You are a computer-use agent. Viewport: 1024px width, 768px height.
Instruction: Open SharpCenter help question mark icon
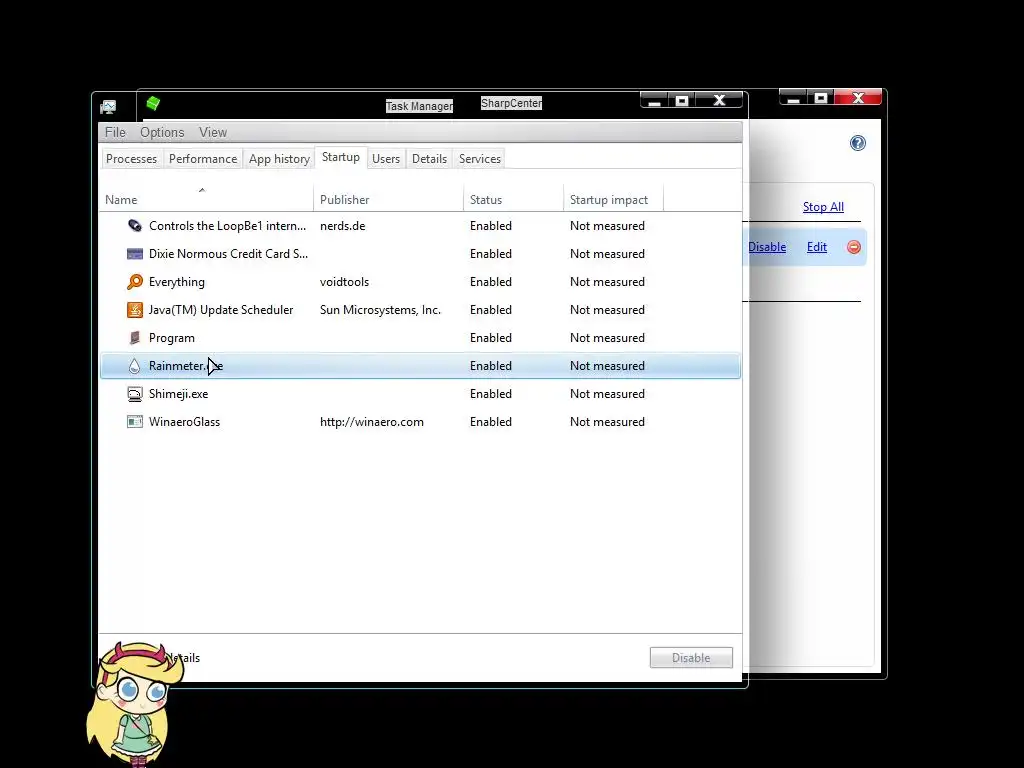[857, 143]
